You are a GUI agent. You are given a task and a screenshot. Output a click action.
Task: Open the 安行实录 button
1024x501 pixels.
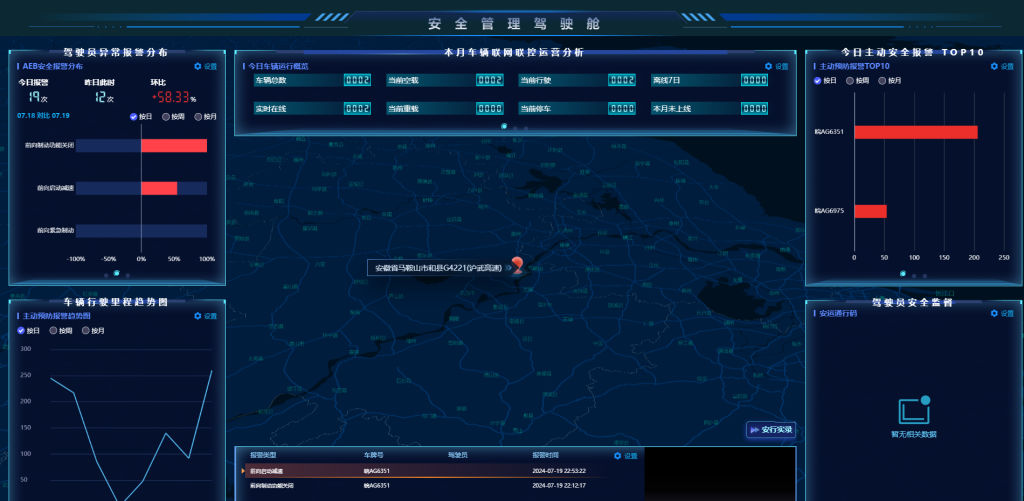[771, 430]
